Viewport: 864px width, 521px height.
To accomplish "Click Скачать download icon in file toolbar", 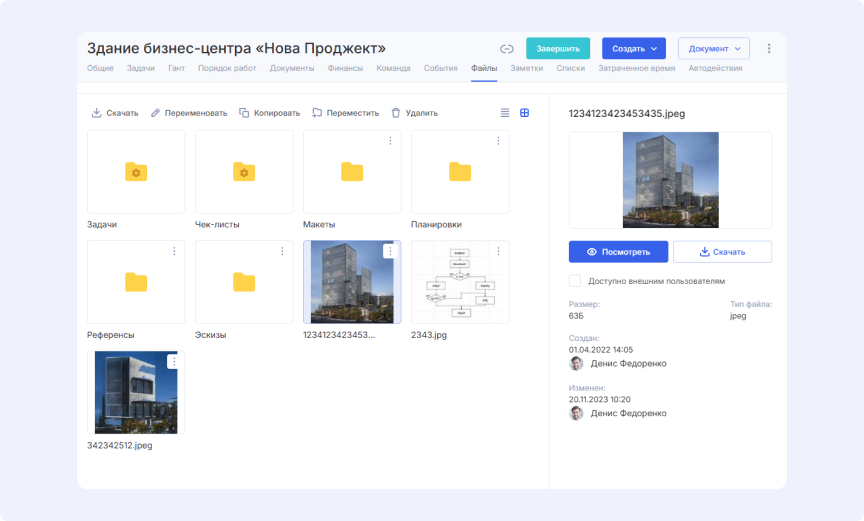I will (x=97, y=113).
